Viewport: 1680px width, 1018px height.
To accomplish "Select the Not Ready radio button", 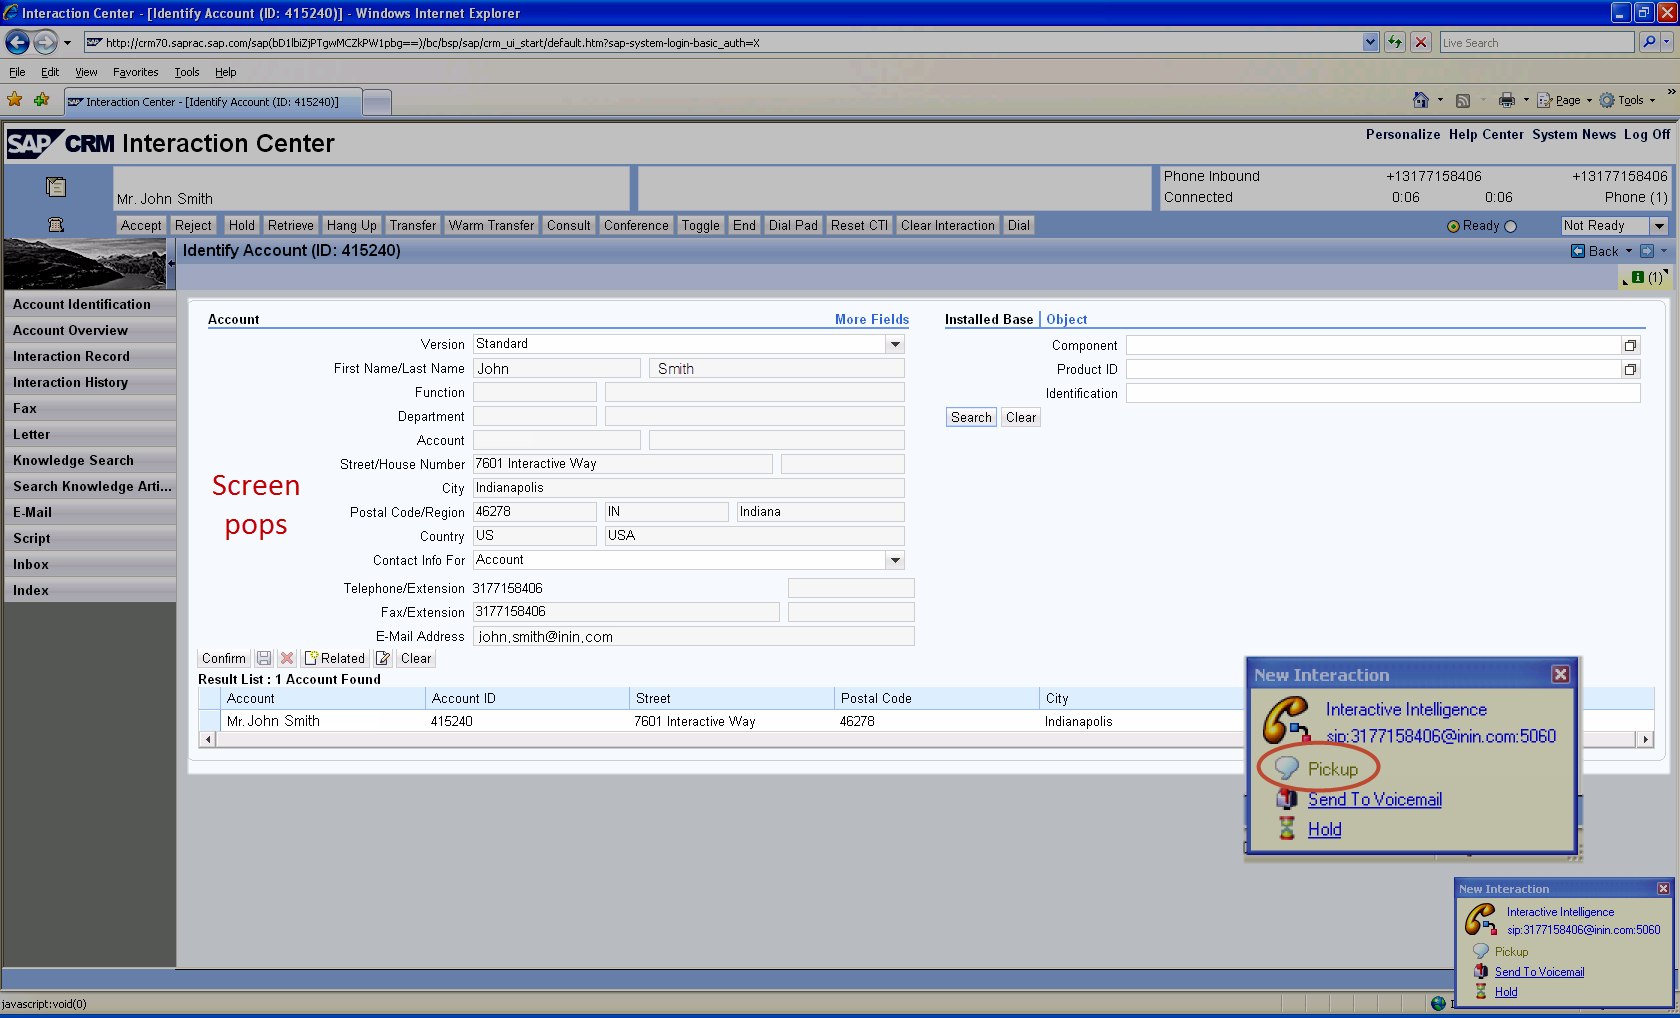I will (1509, 226).
